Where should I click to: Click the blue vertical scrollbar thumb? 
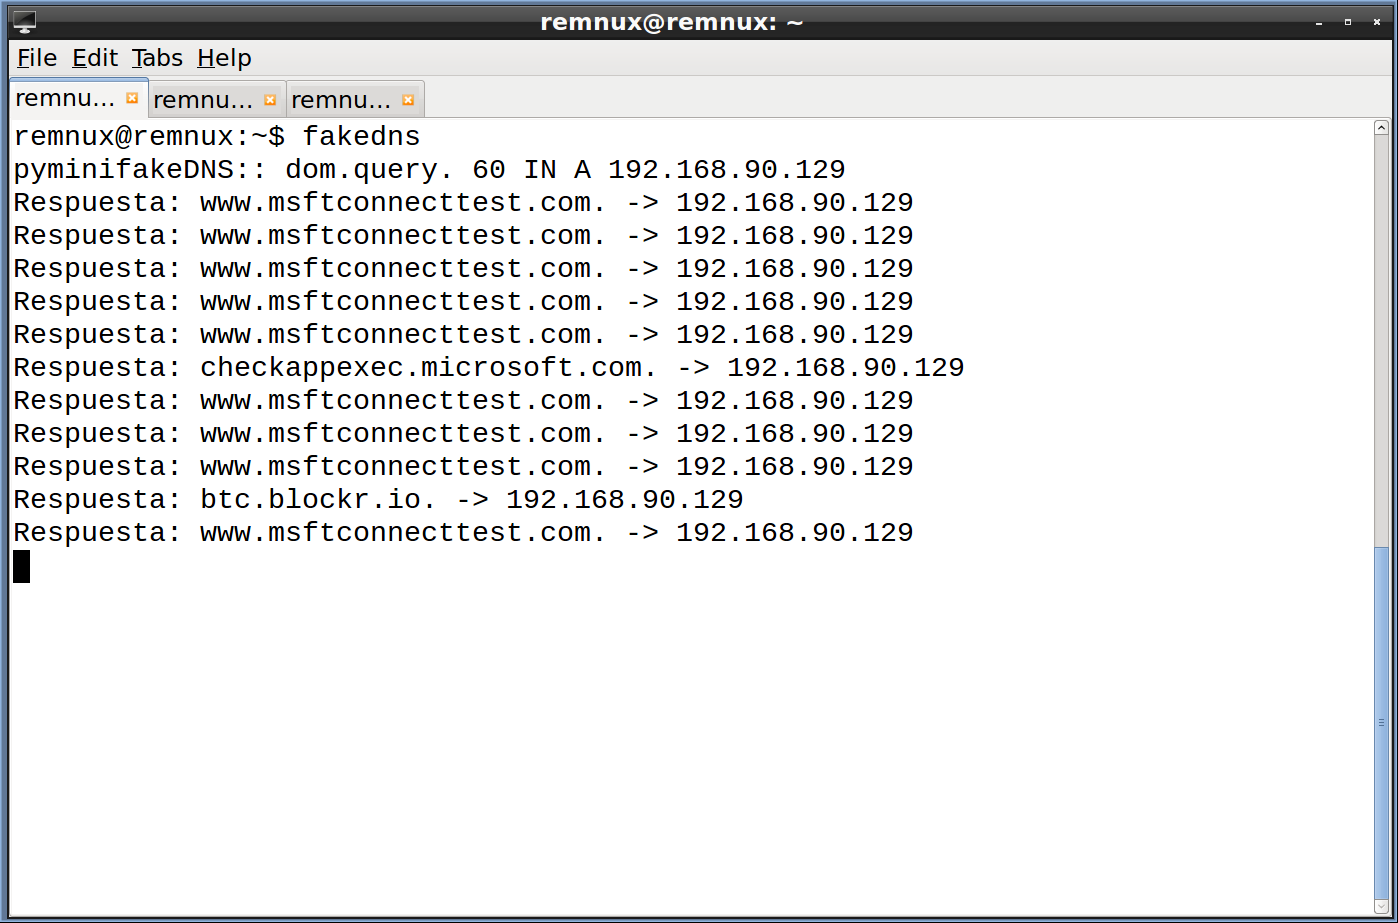coord(1381,721)
